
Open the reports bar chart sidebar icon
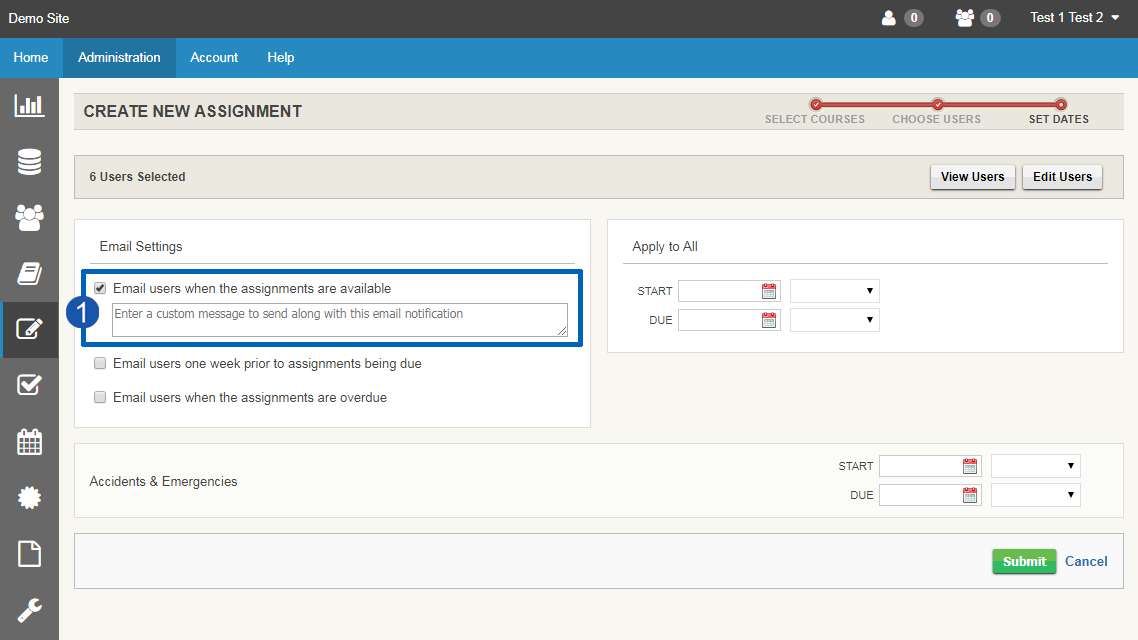[x=29, y=105]
